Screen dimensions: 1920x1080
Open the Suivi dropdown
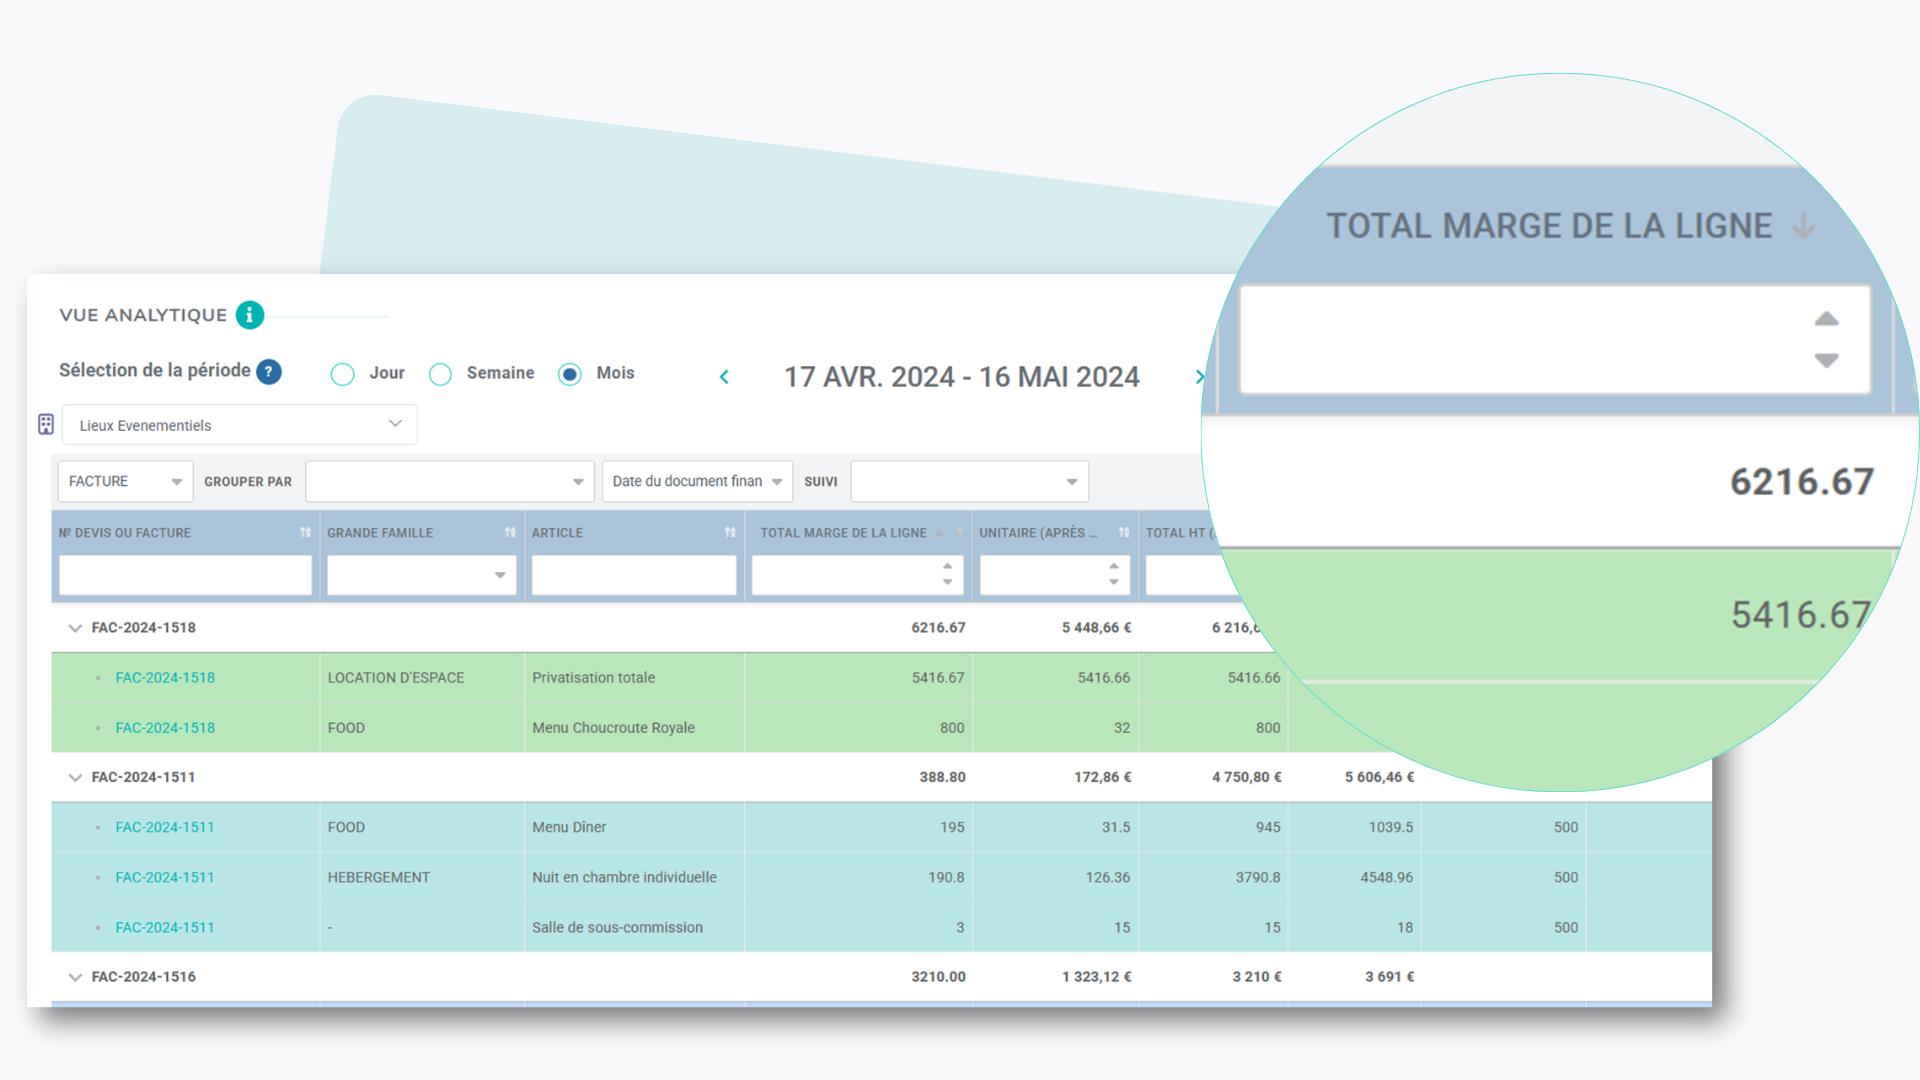coord(969,481)
